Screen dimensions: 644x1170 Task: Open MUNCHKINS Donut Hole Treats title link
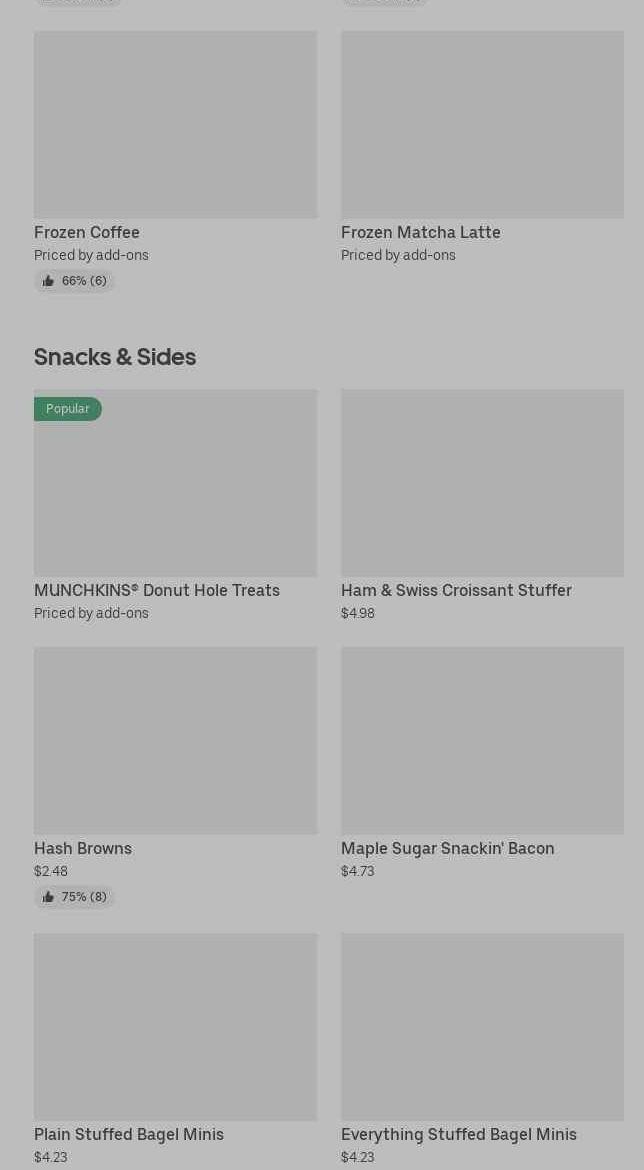(157, 590)
